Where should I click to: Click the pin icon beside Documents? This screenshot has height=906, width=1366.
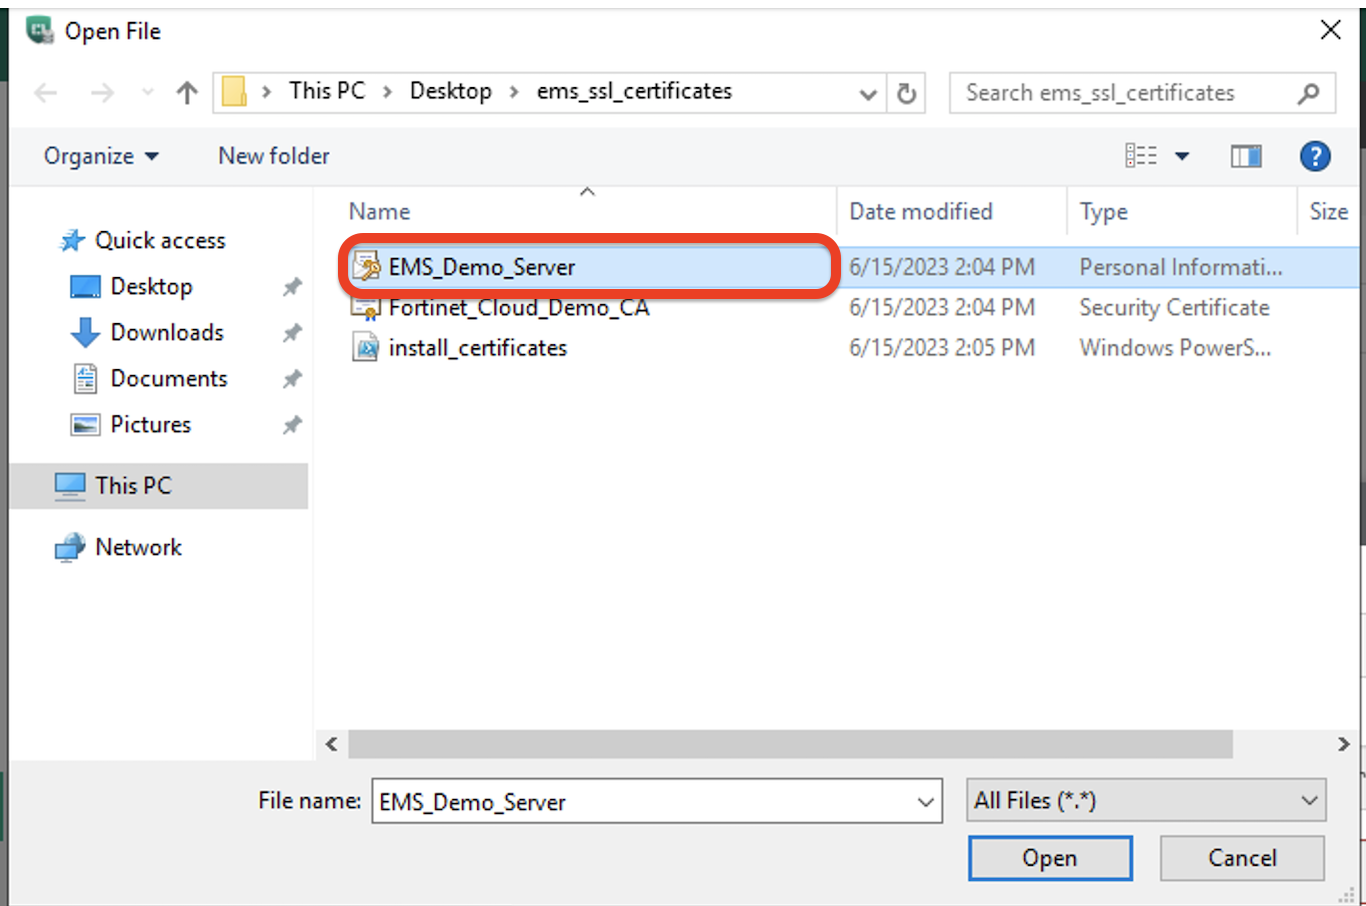pyautogui.click(x=292, y=379)
